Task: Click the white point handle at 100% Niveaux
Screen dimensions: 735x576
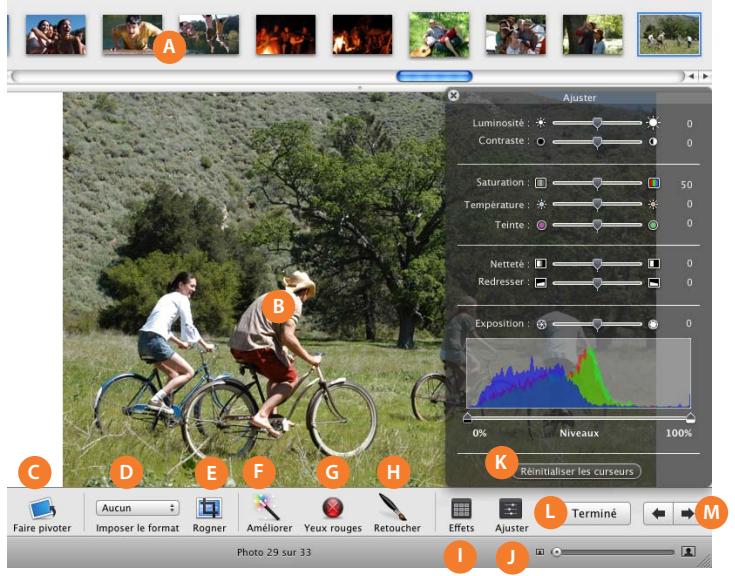Action: point(690,418)
